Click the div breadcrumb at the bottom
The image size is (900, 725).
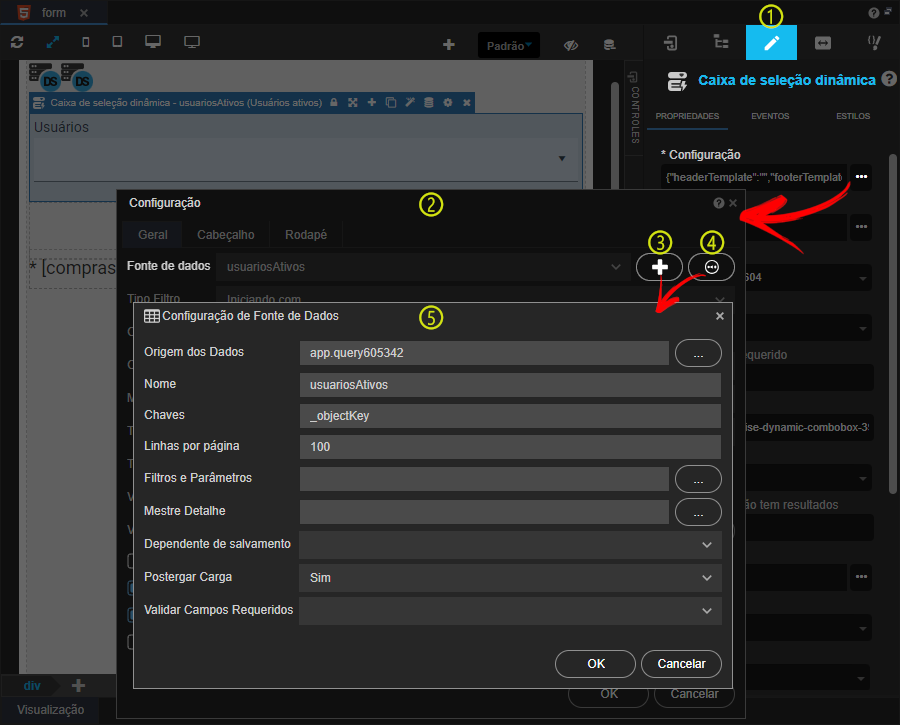pos(32,685)
